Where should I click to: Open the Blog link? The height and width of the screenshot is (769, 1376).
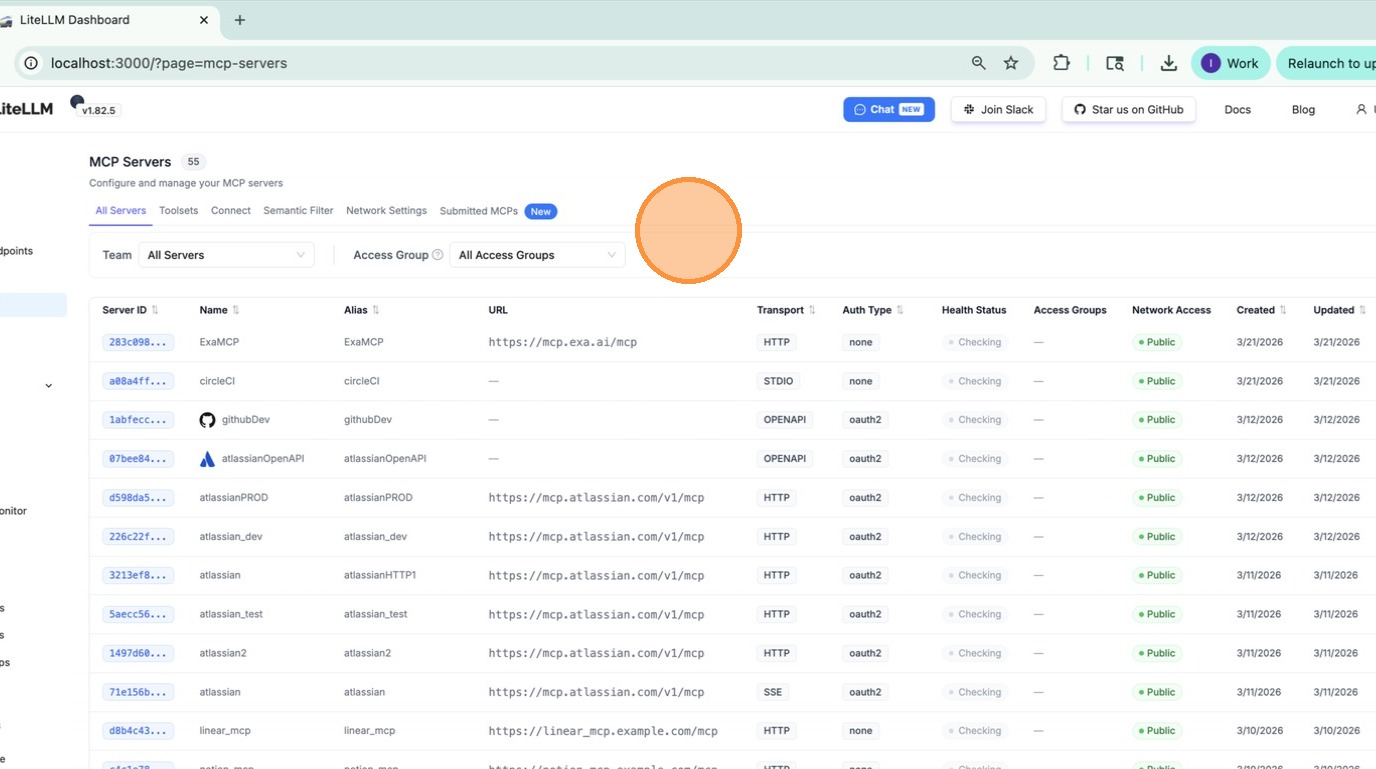(1303, 110)
